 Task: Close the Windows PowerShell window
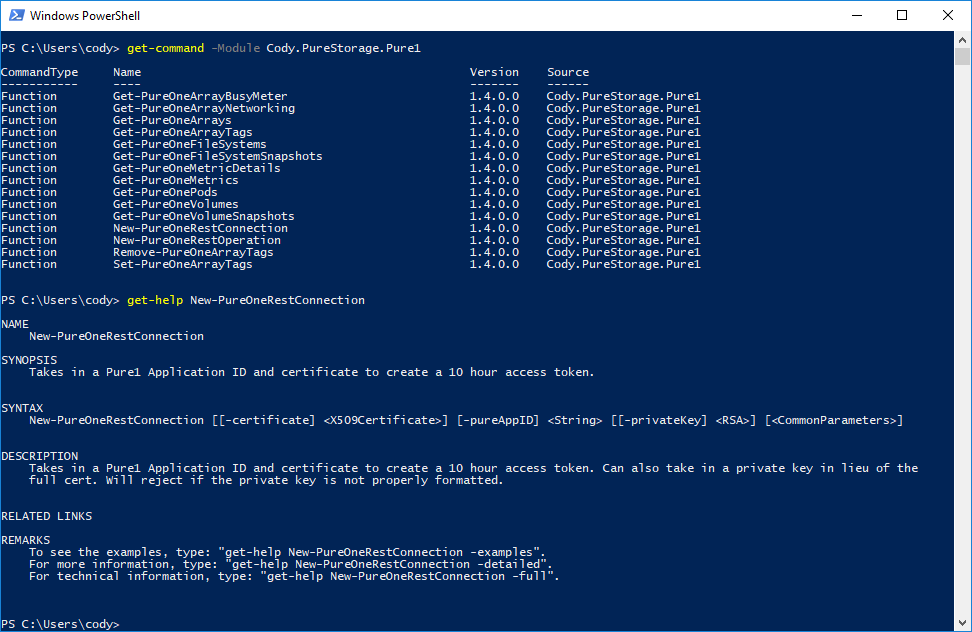pos(948,15)
